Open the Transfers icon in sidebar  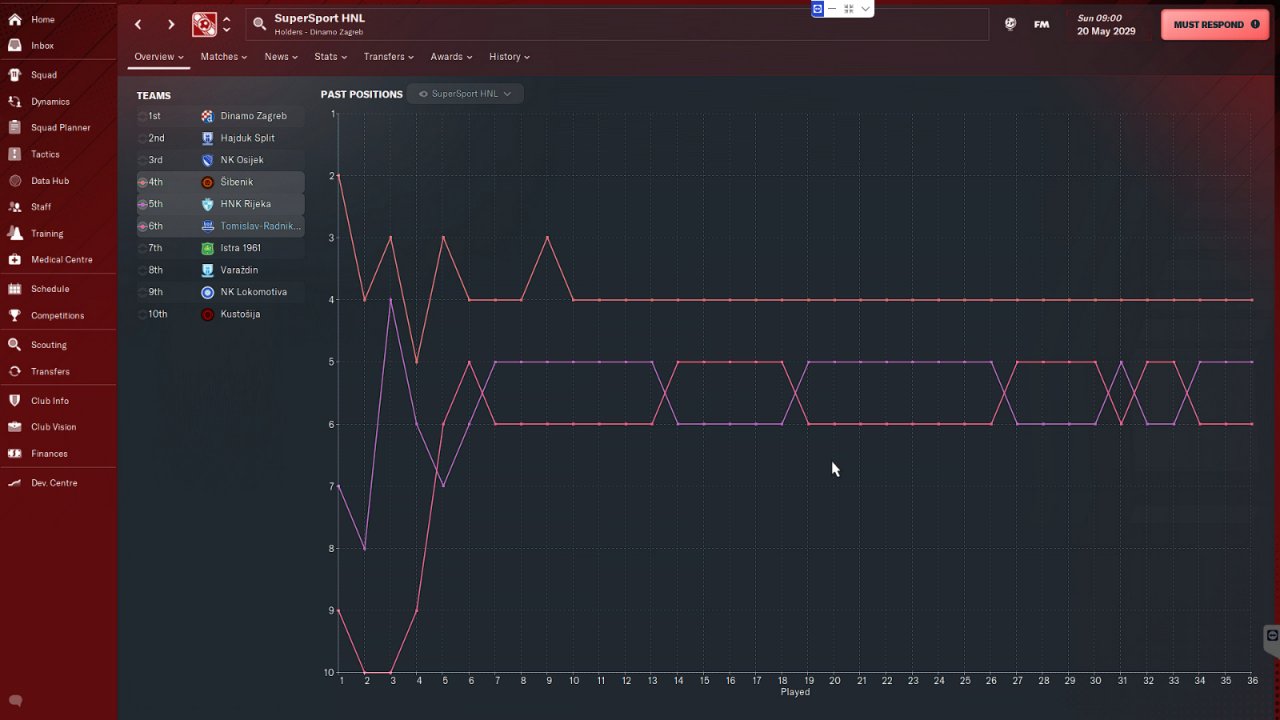pos(15,371)
